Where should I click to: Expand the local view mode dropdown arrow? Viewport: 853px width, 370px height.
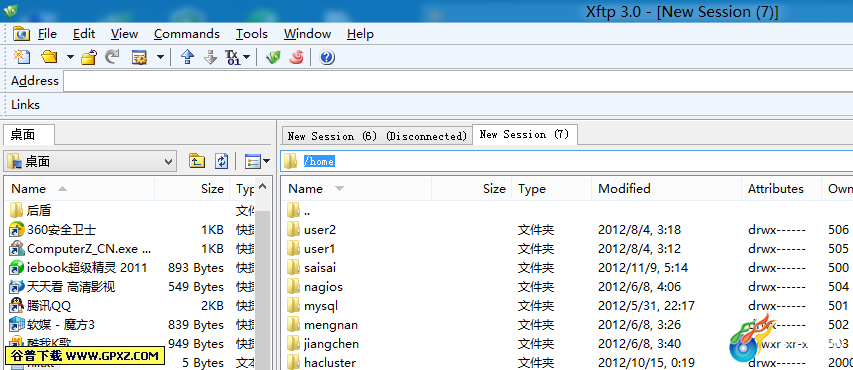point(267,161)
